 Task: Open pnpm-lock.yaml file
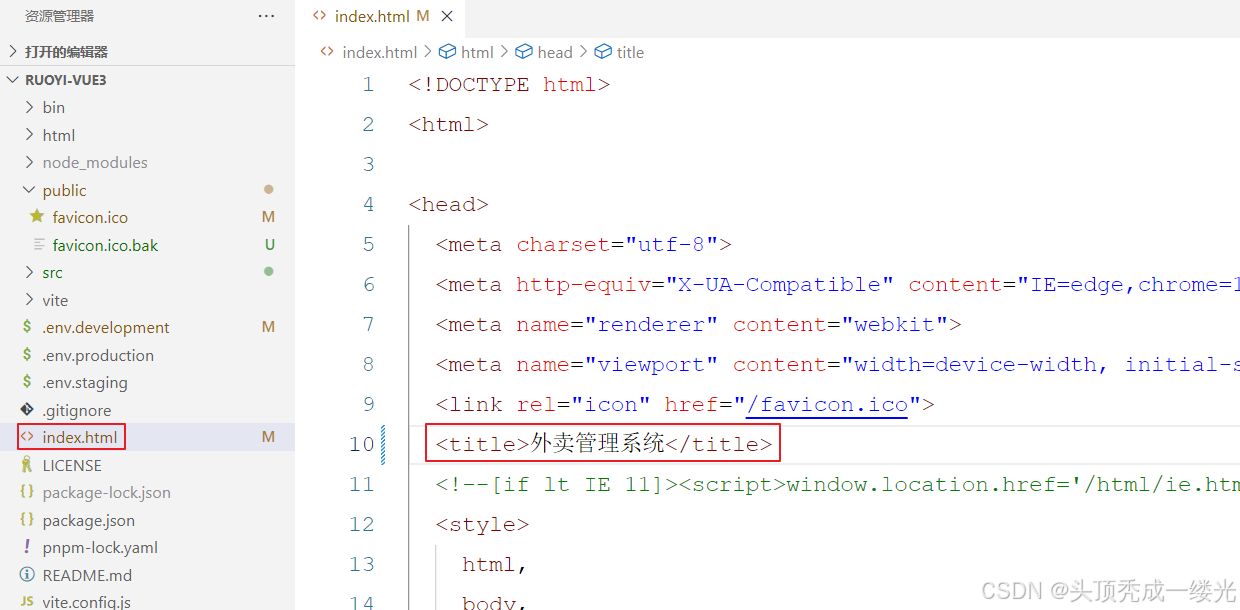(100, 547)
